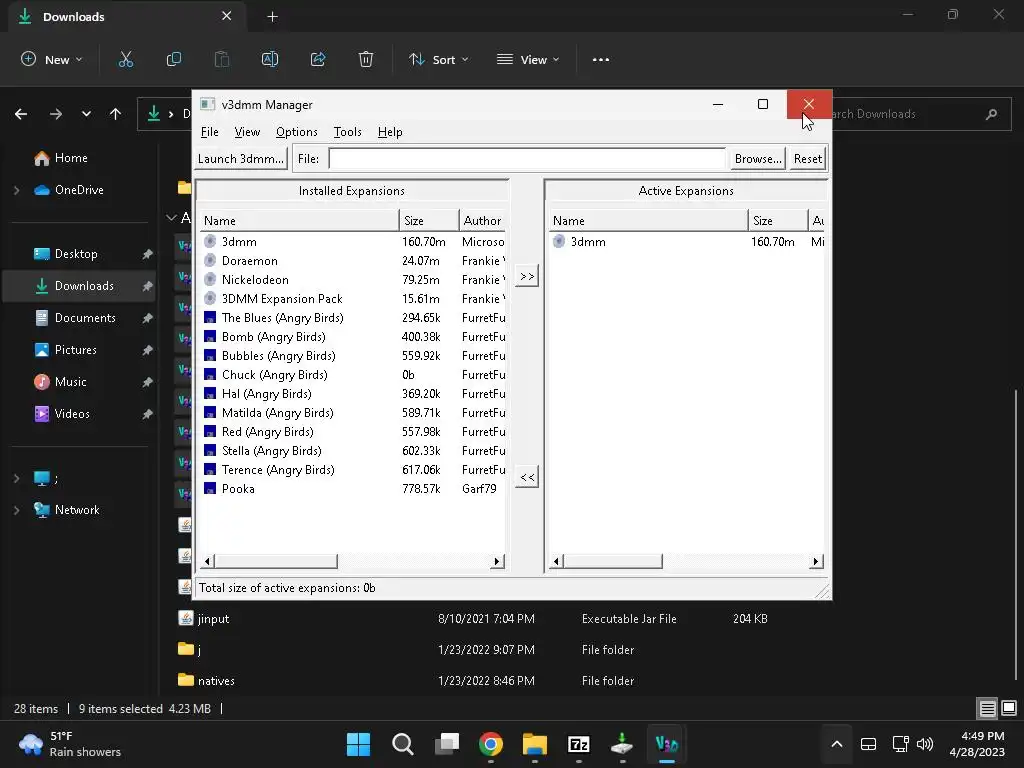Screen dimensions: 1024x768
Task: Click Active Expansions horizontal scrollbar thumb
Action: coord(613,562)
